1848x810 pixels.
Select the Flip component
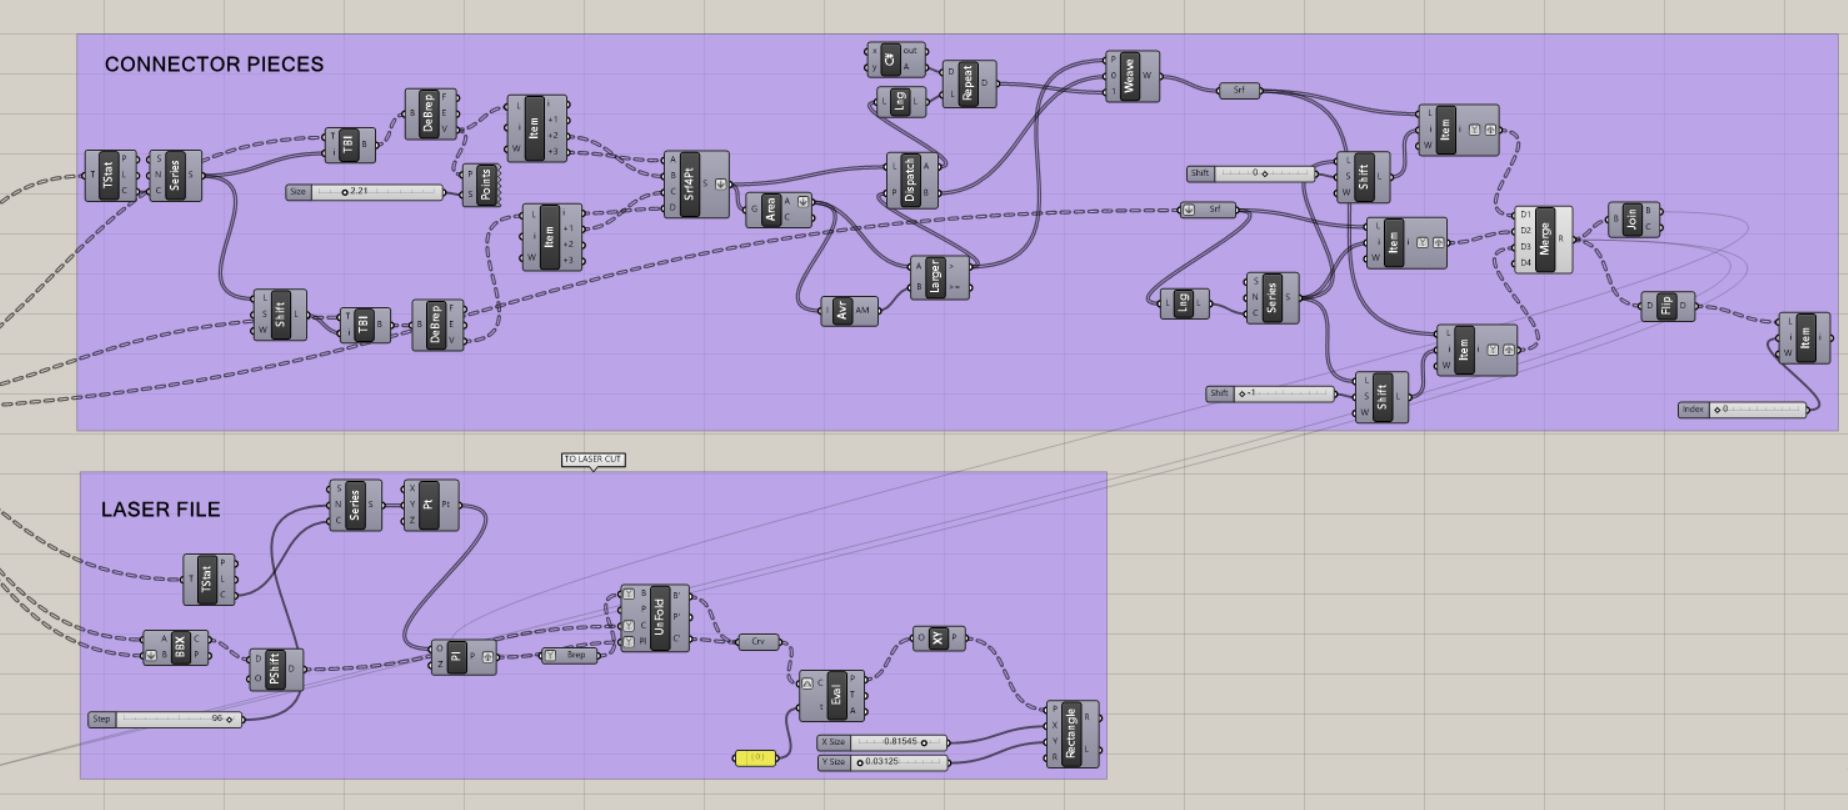1666,306
